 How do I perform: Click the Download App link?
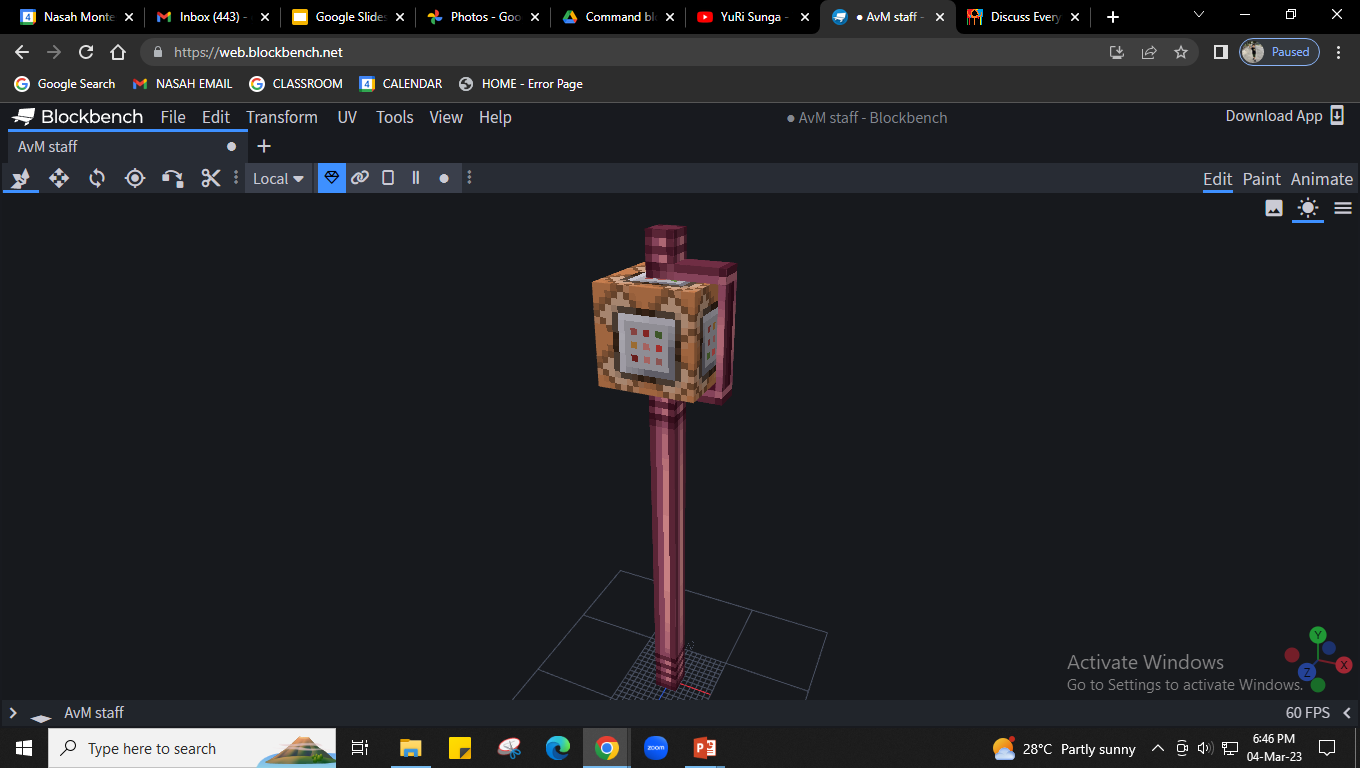1273,116
